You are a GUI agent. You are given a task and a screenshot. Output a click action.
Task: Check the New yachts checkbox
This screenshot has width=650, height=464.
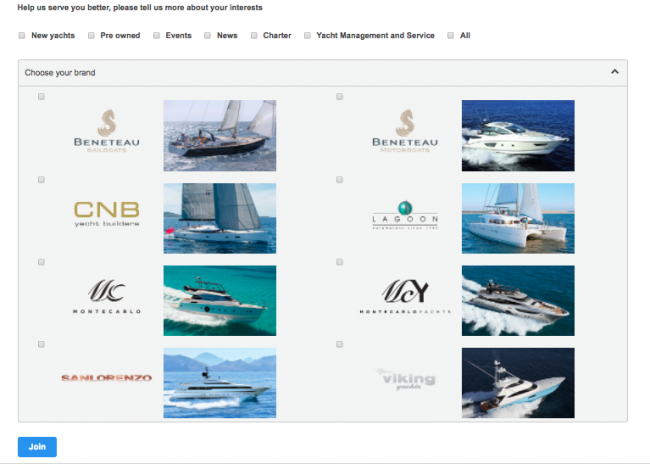coord(22,36)
